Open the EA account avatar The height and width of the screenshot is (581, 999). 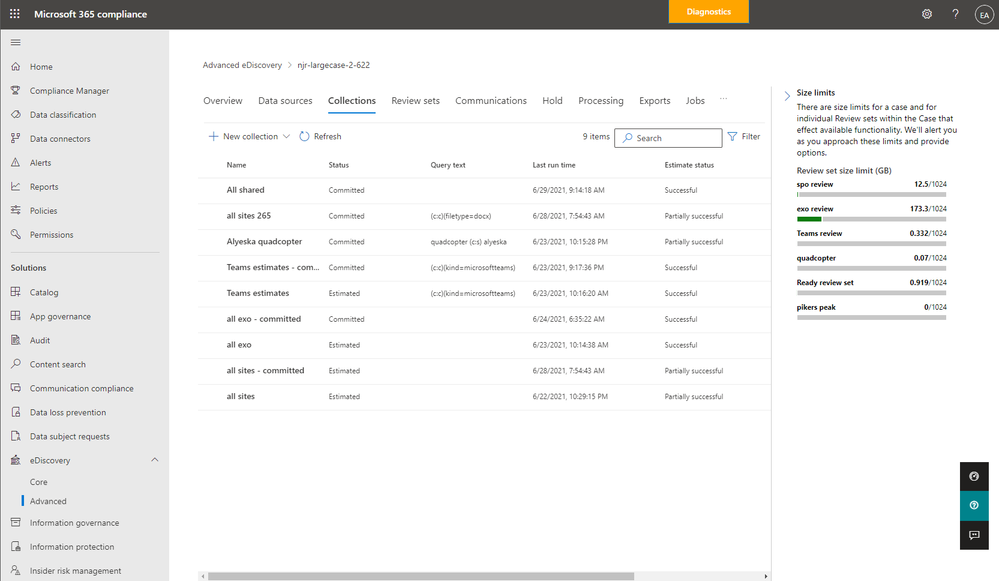984,15
